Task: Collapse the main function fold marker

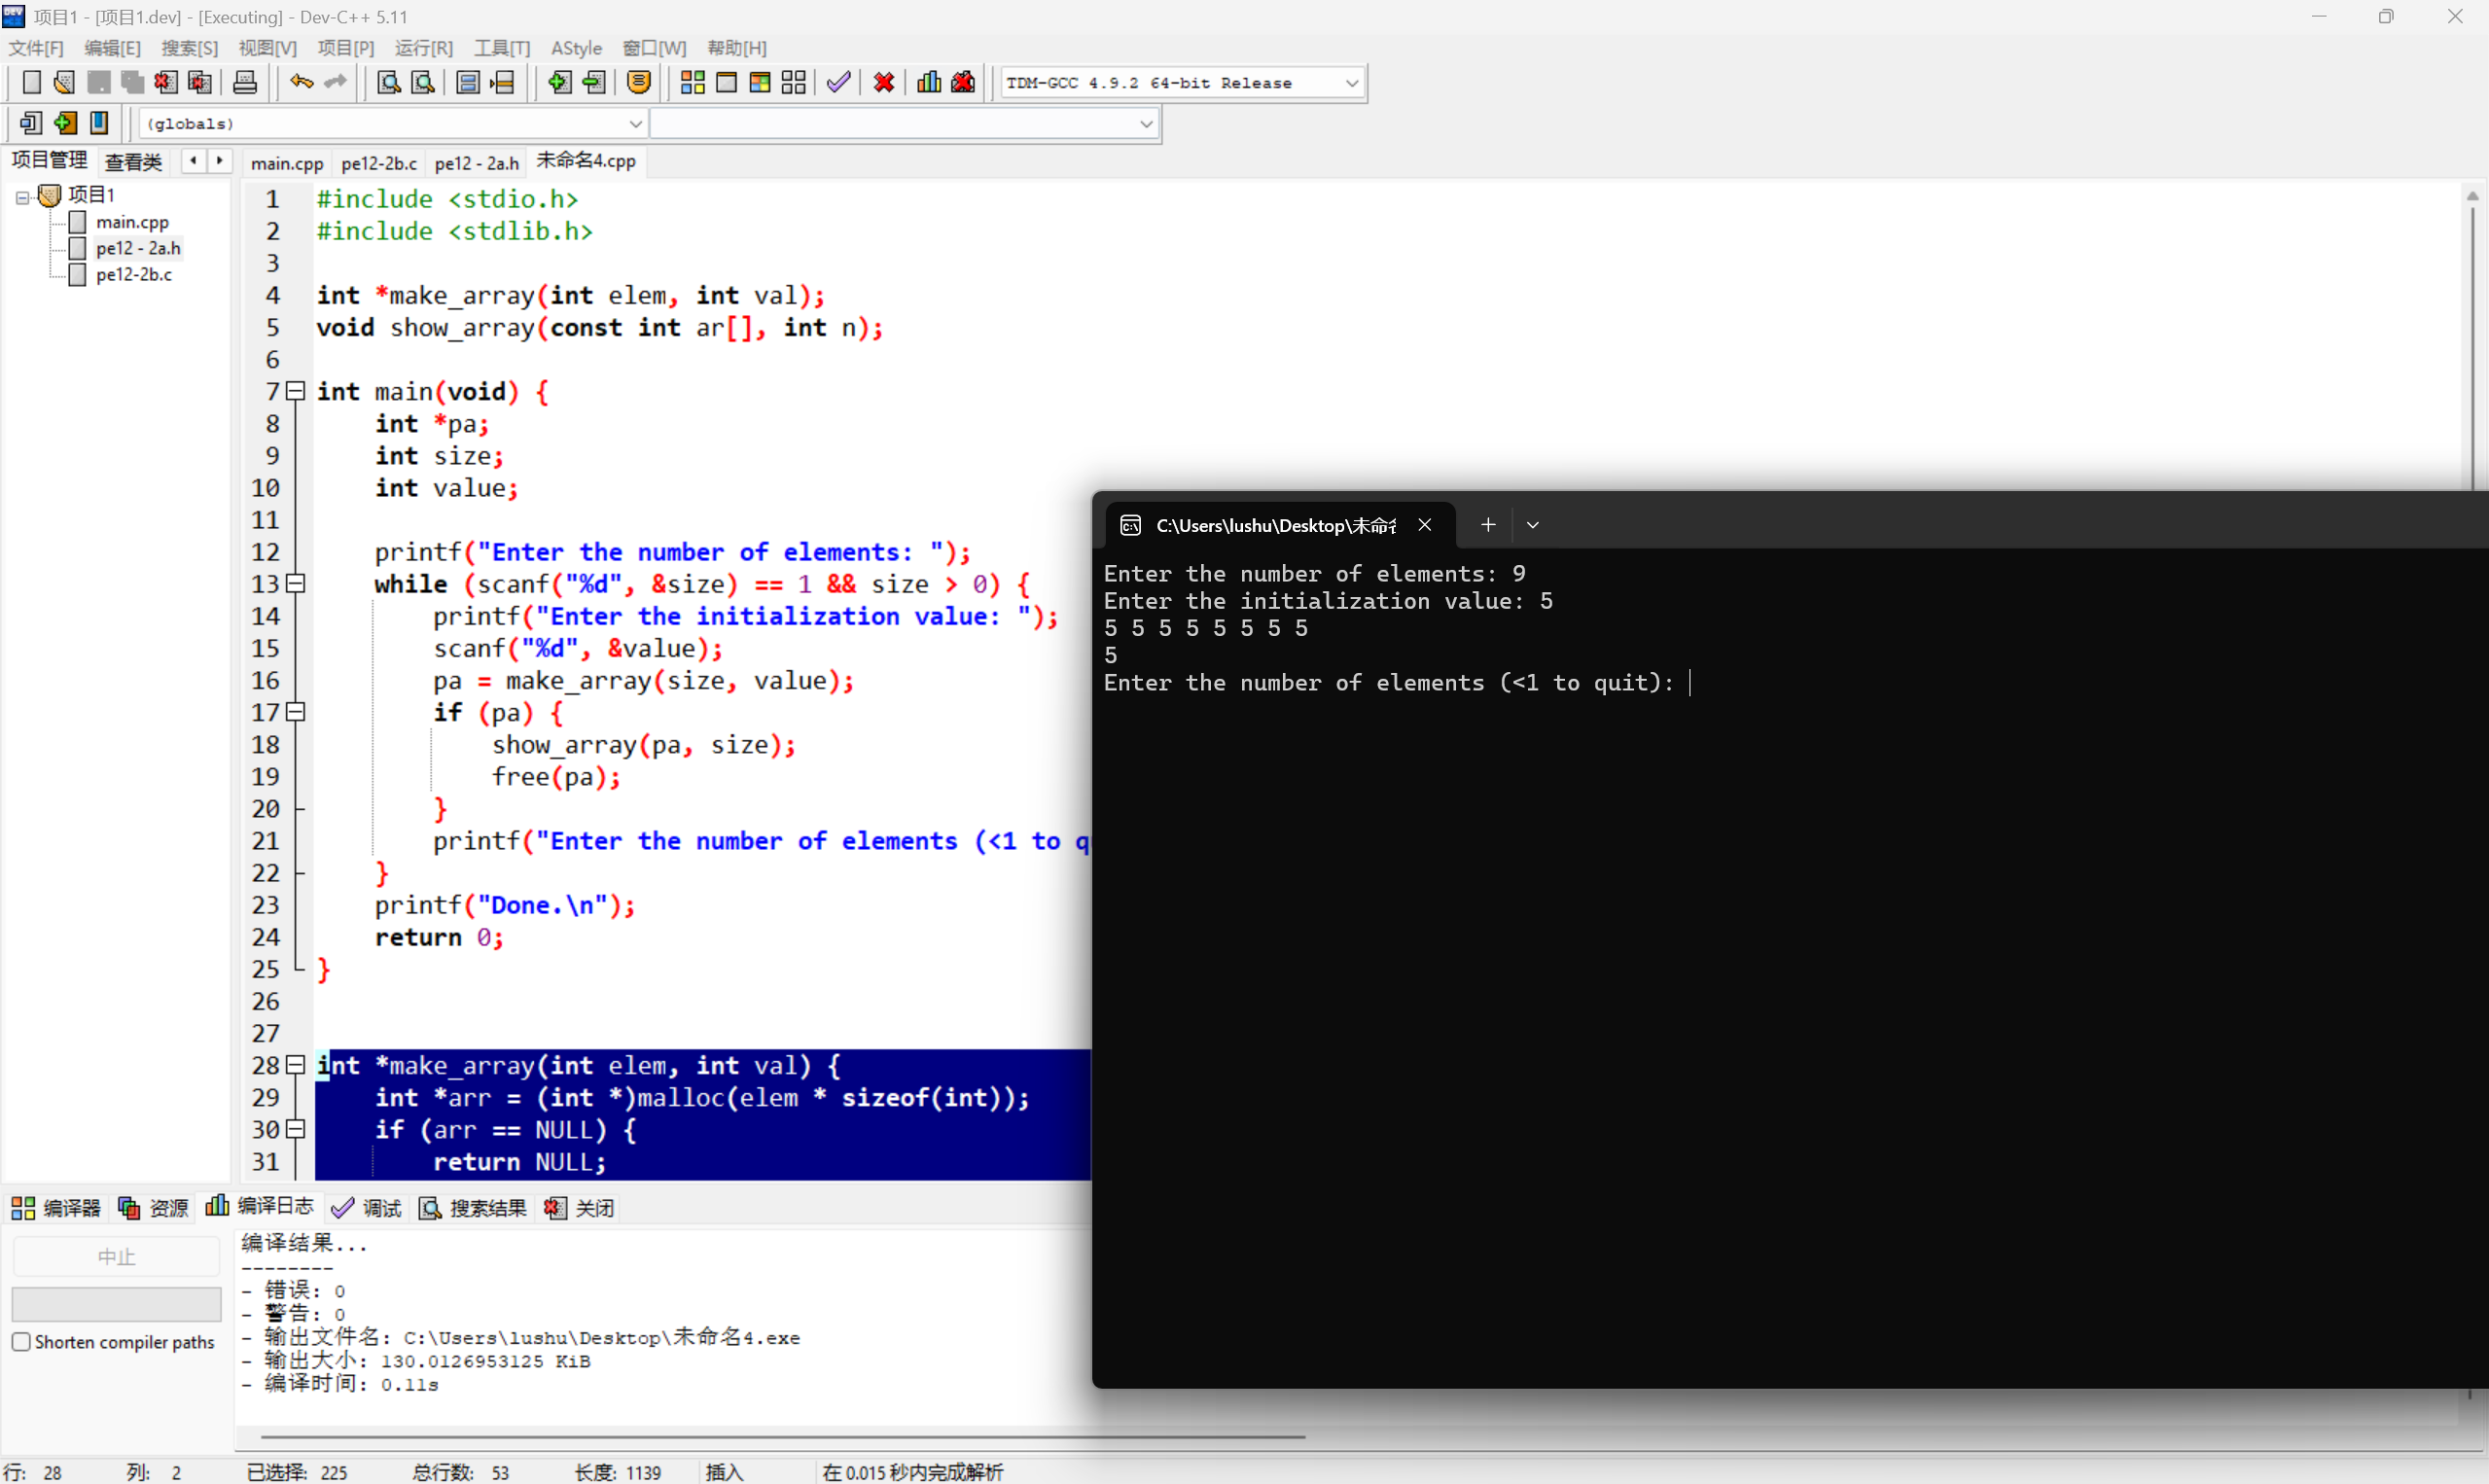Action: point(296,392)
